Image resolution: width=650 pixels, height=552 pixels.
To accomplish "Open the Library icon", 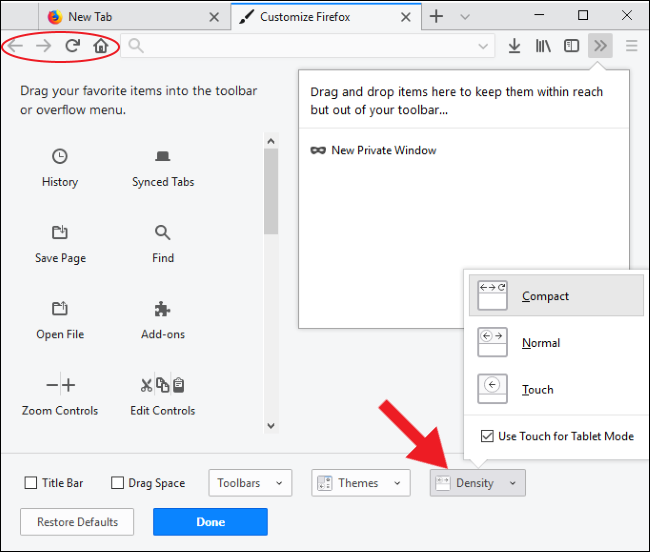I will click(x=543, y=46).
